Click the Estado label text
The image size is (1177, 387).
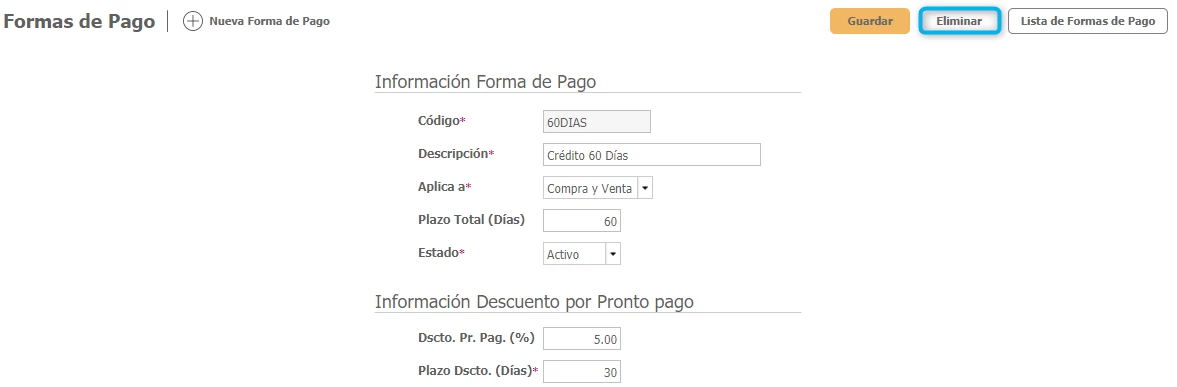tap(438, 253)
